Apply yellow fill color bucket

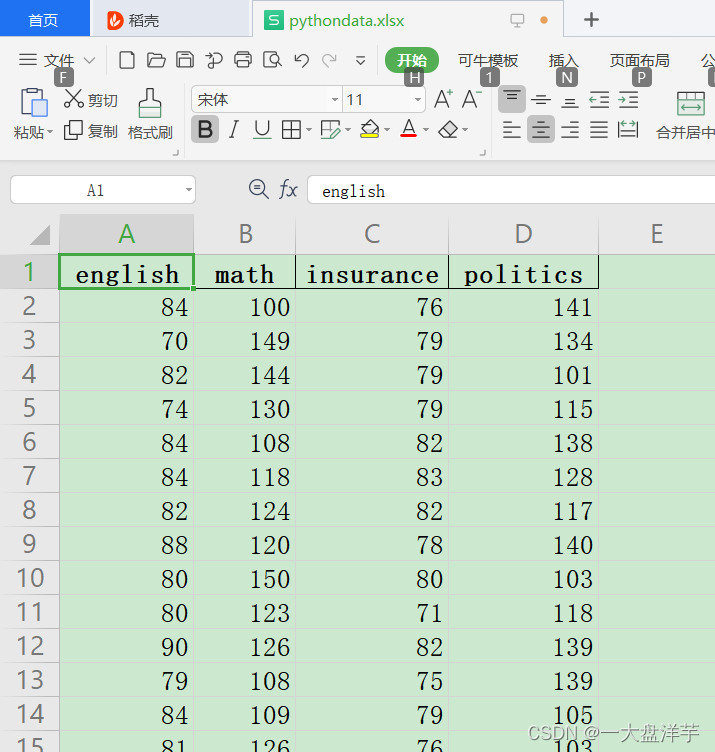click(369, 129)
